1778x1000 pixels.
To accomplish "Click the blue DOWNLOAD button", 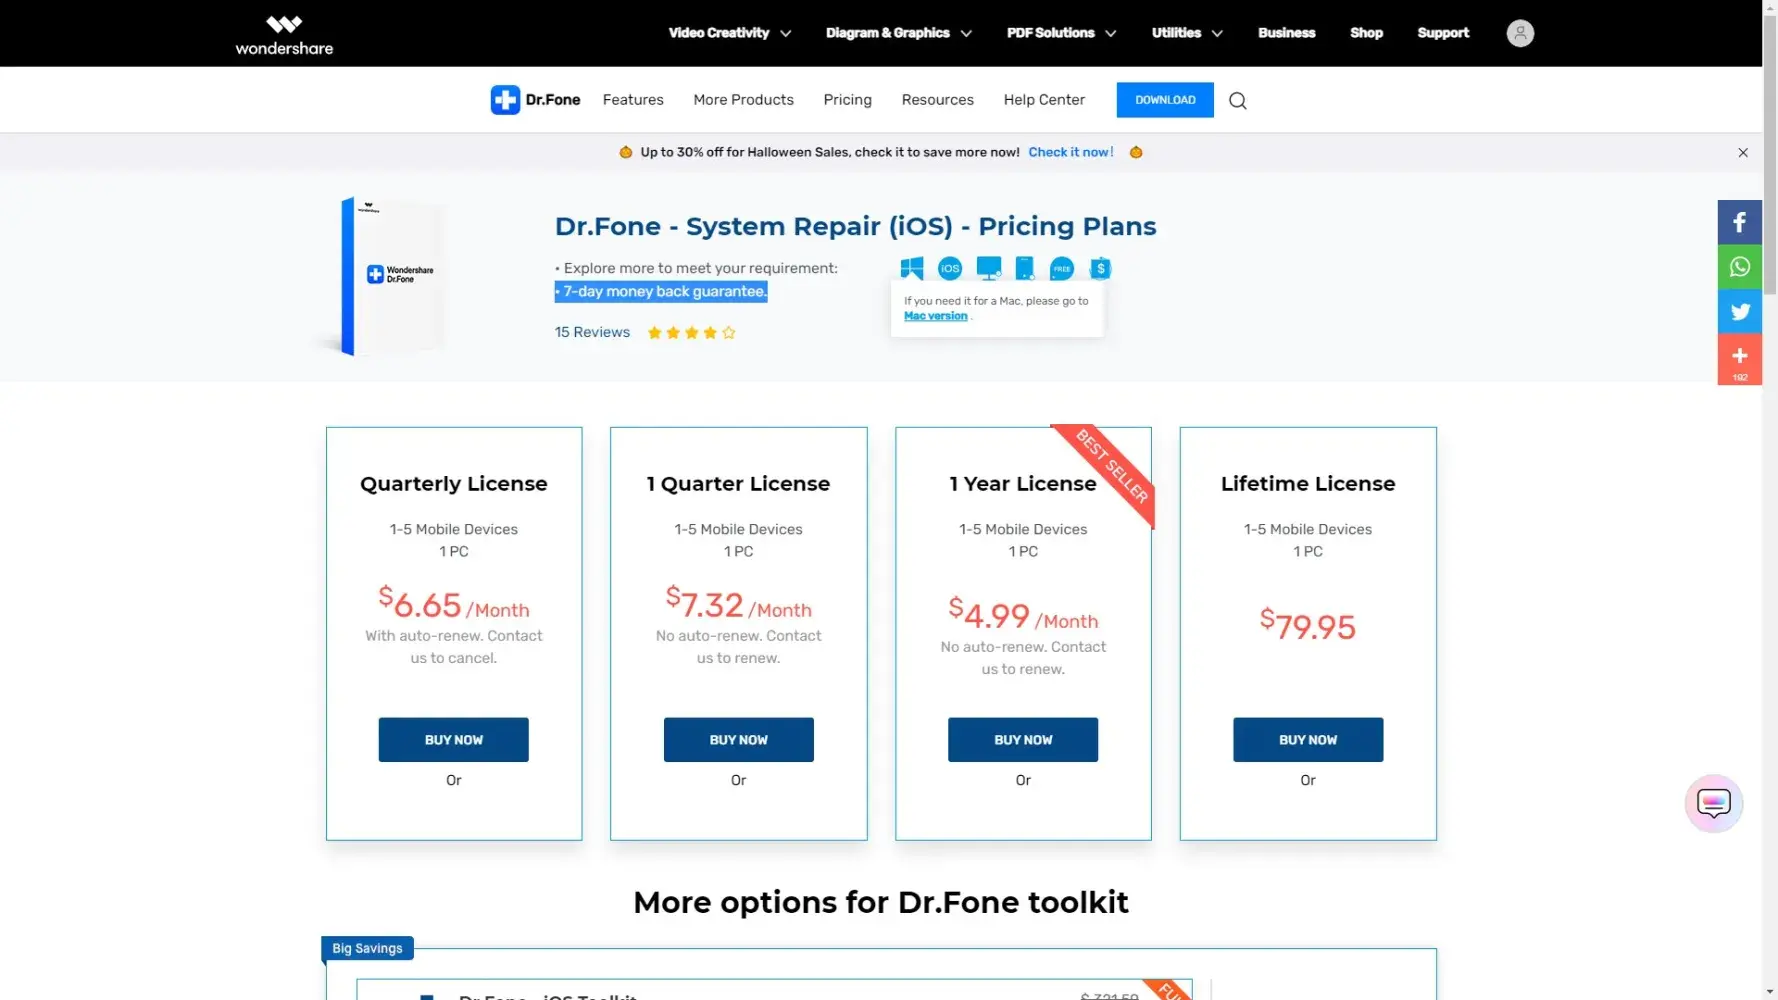I will click(x=1165, y=100).
